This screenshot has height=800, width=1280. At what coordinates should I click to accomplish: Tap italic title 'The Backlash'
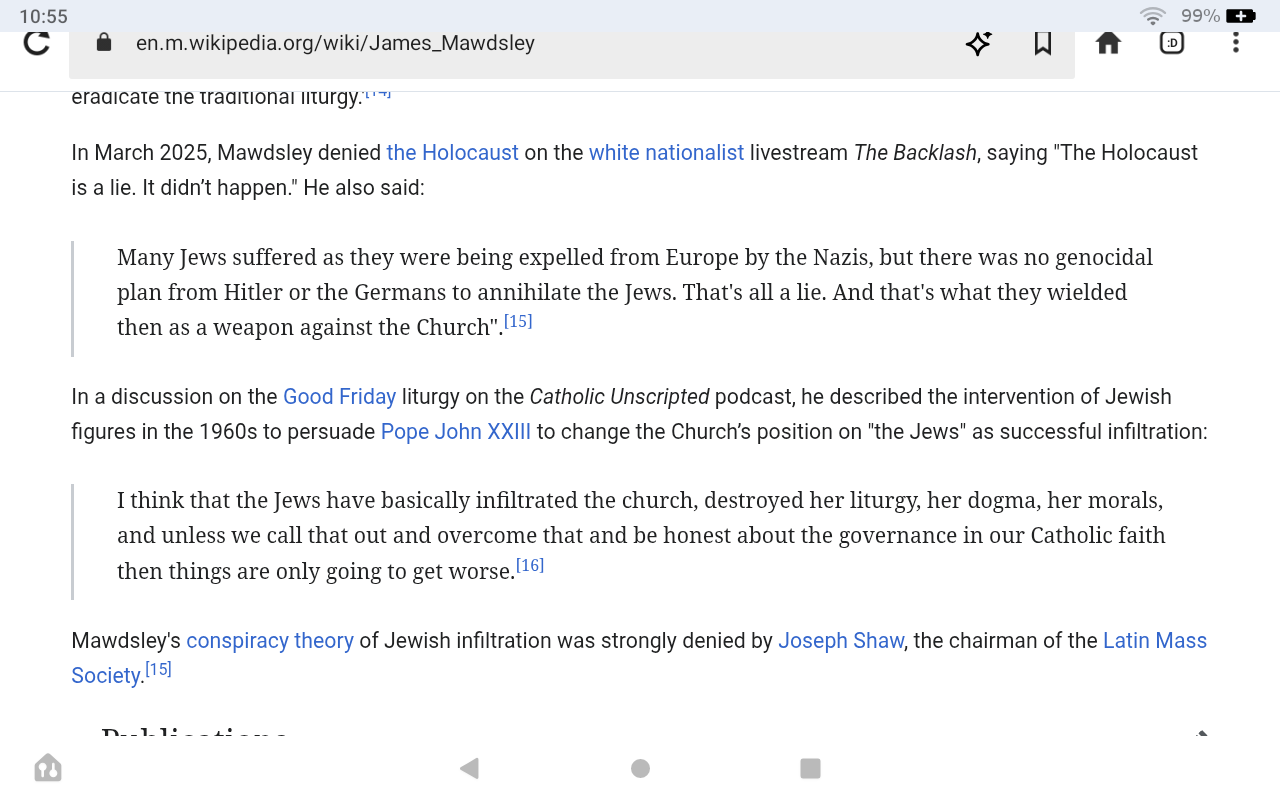[x=915, y=153]
